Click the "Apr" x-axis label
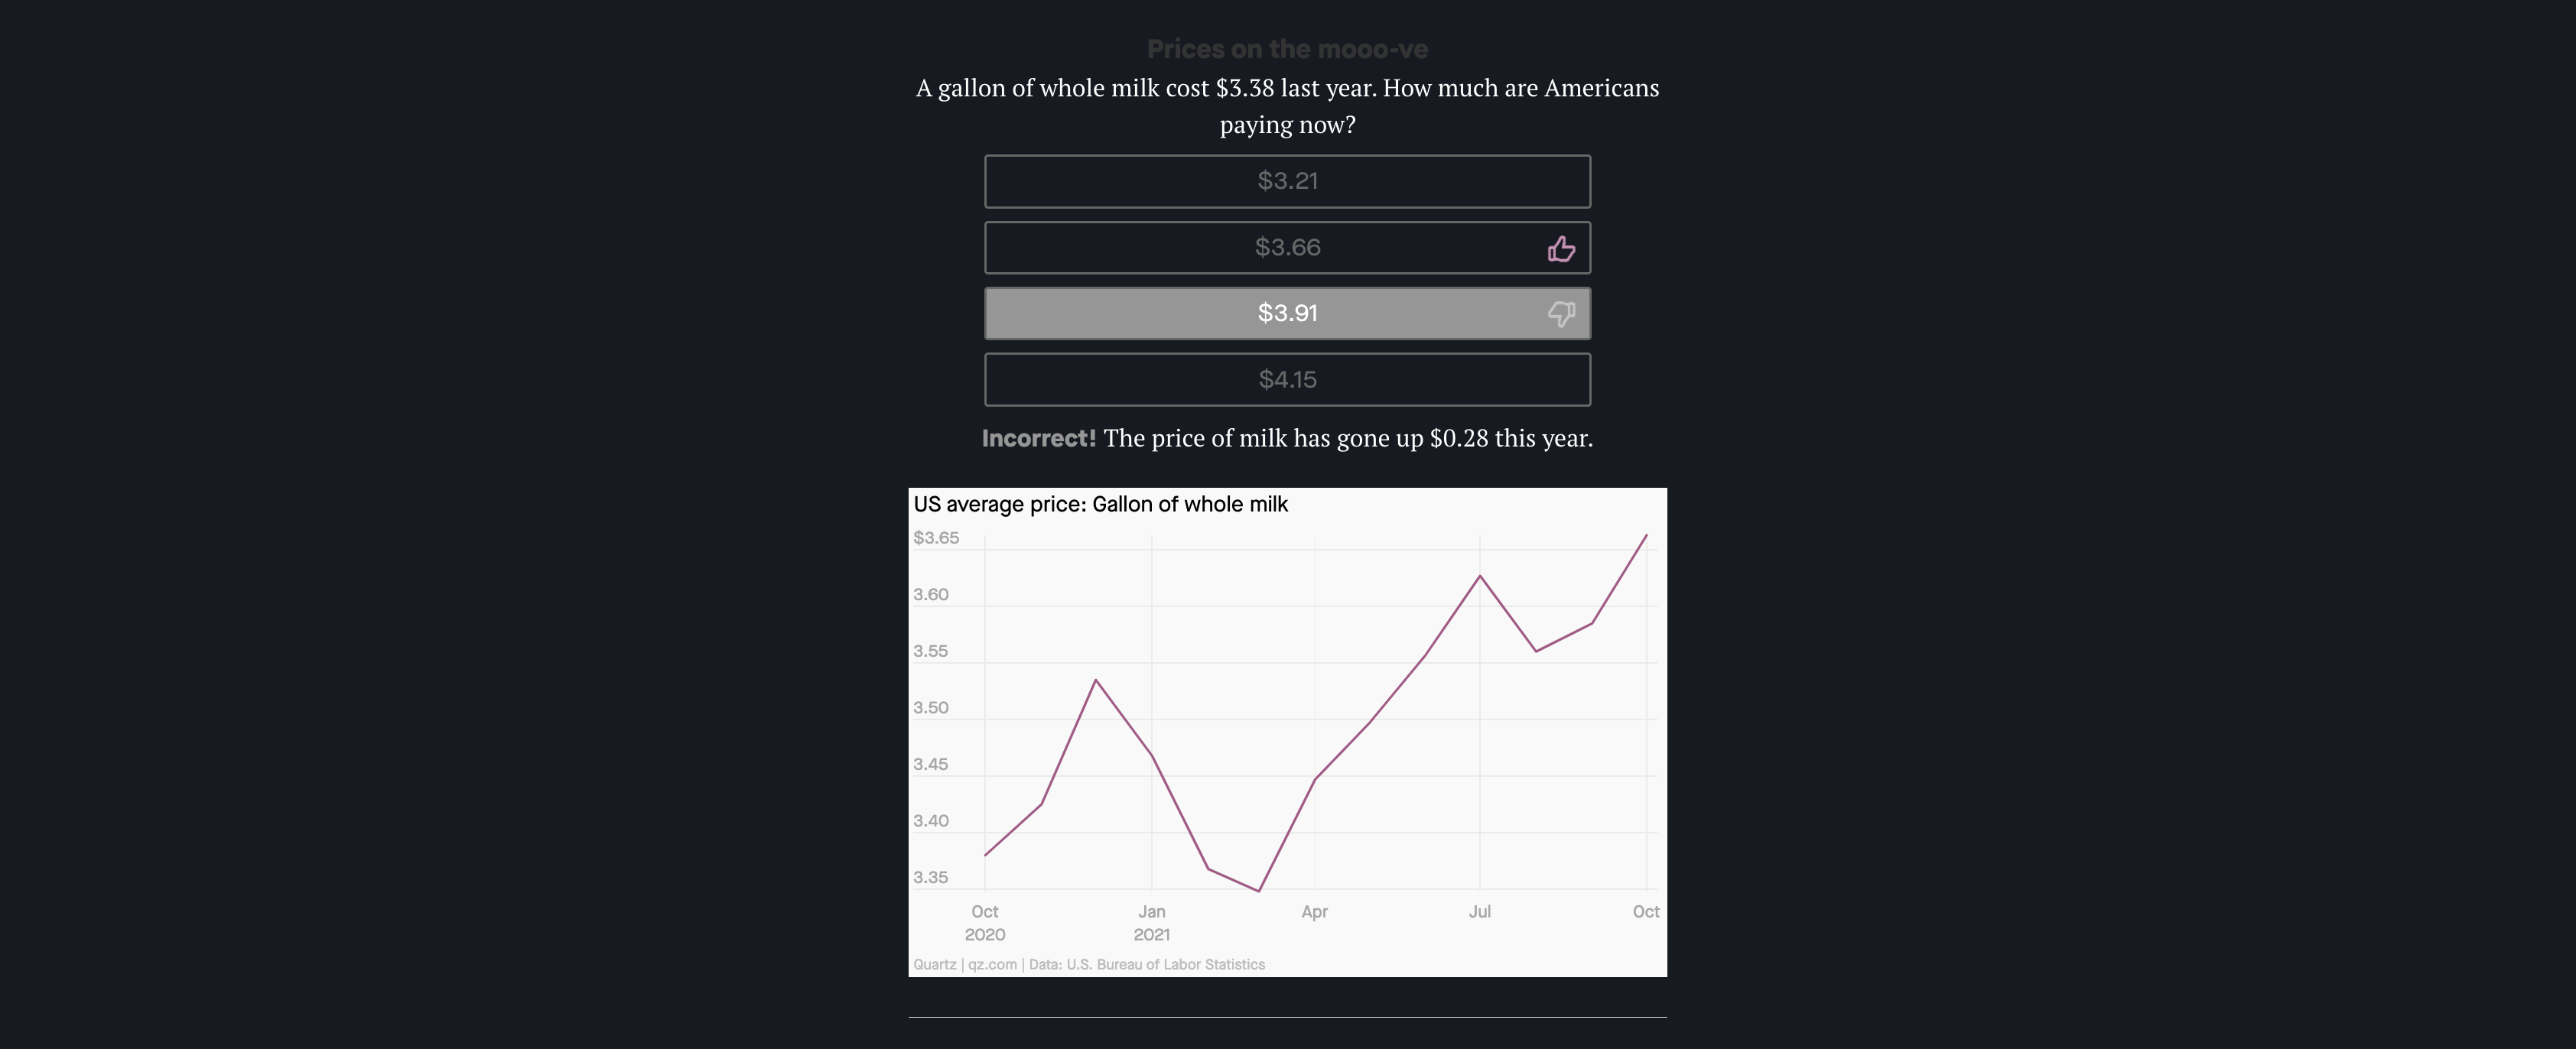 pos(1314,911)
